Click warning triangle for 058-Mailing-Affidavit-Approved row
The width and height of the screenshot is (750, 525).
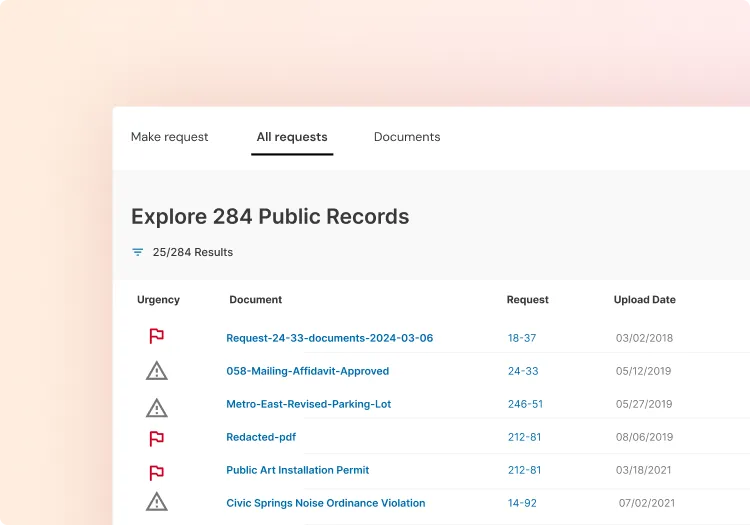tap(156, 371)
